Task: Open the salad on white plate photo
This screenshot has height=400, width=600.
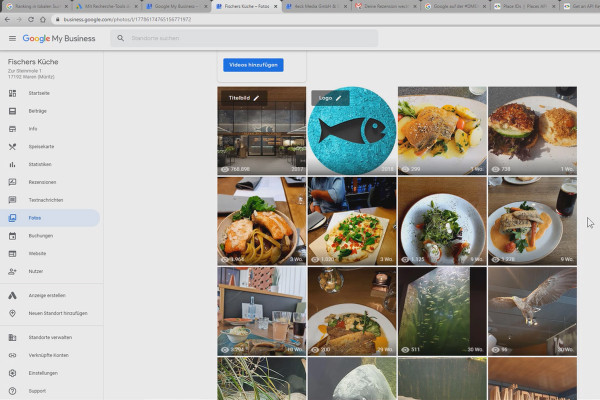Action: [442, 221]
